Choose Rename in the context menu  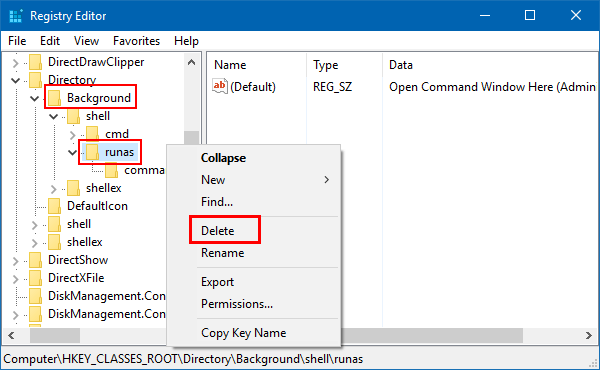click(x=223, y=253)
